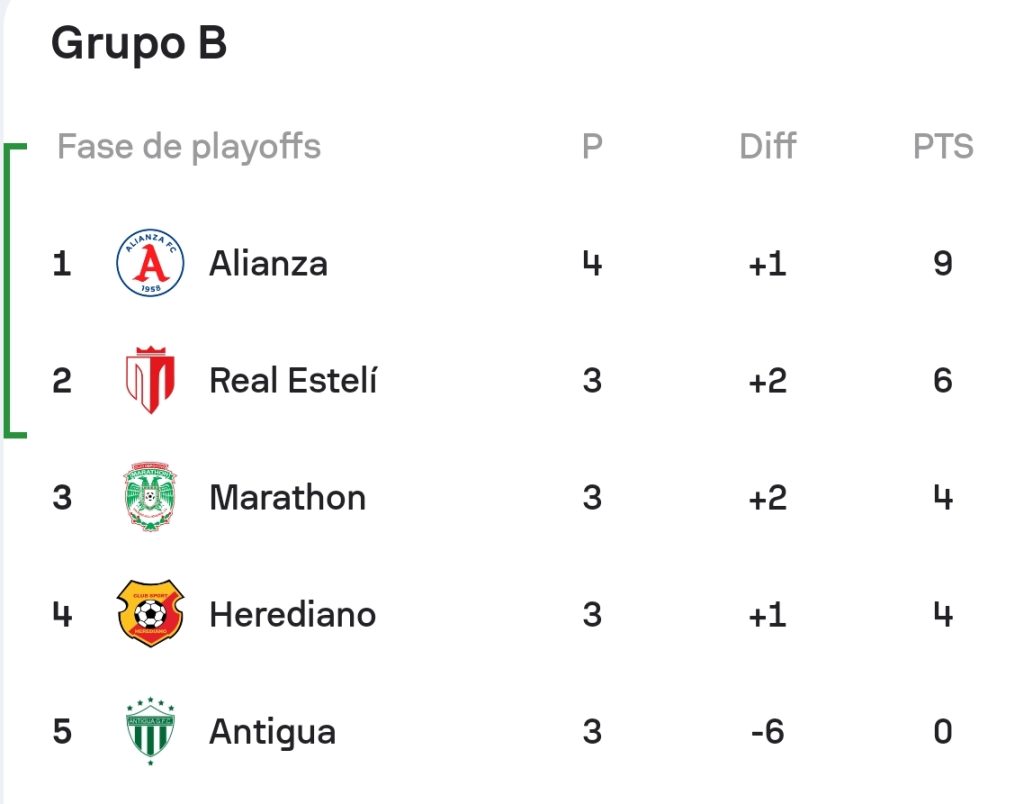This screenshot has width=1024, height=804.
Task: Open the Antigua team name
Action: click(272, 732)
